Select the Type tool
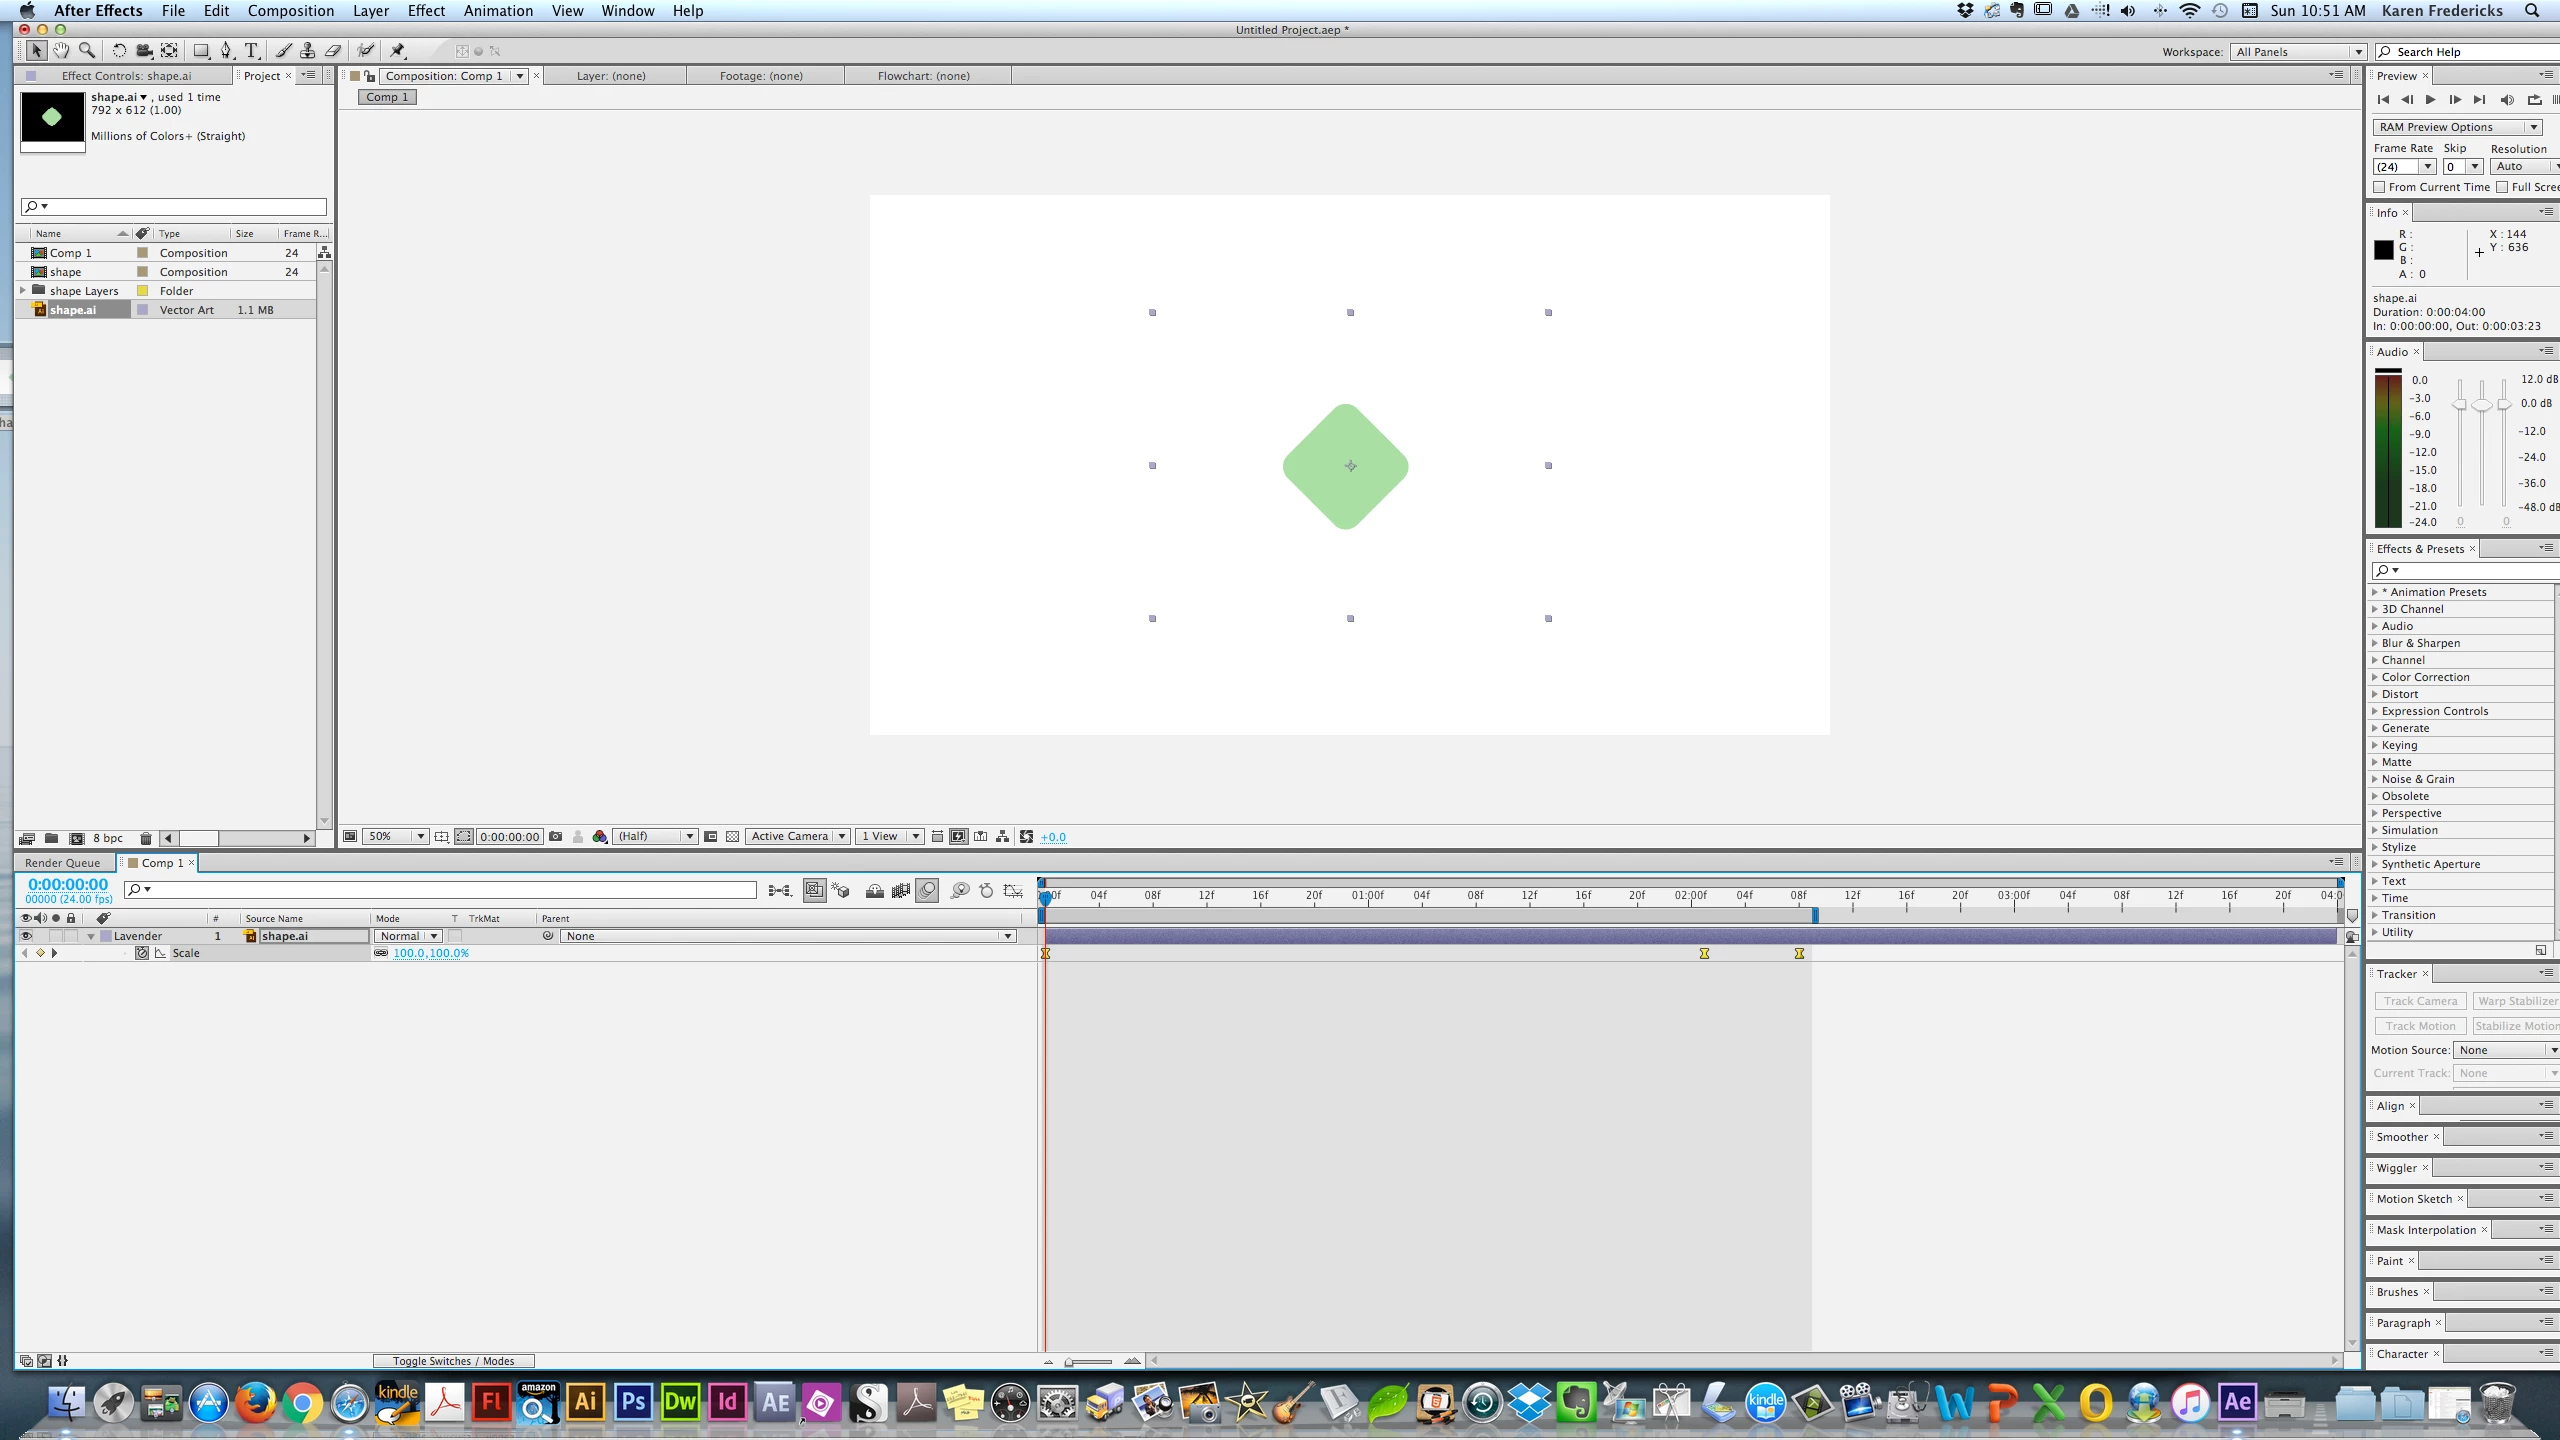The height and width of the screenshot is (1440, 2560). click(252, 50)
